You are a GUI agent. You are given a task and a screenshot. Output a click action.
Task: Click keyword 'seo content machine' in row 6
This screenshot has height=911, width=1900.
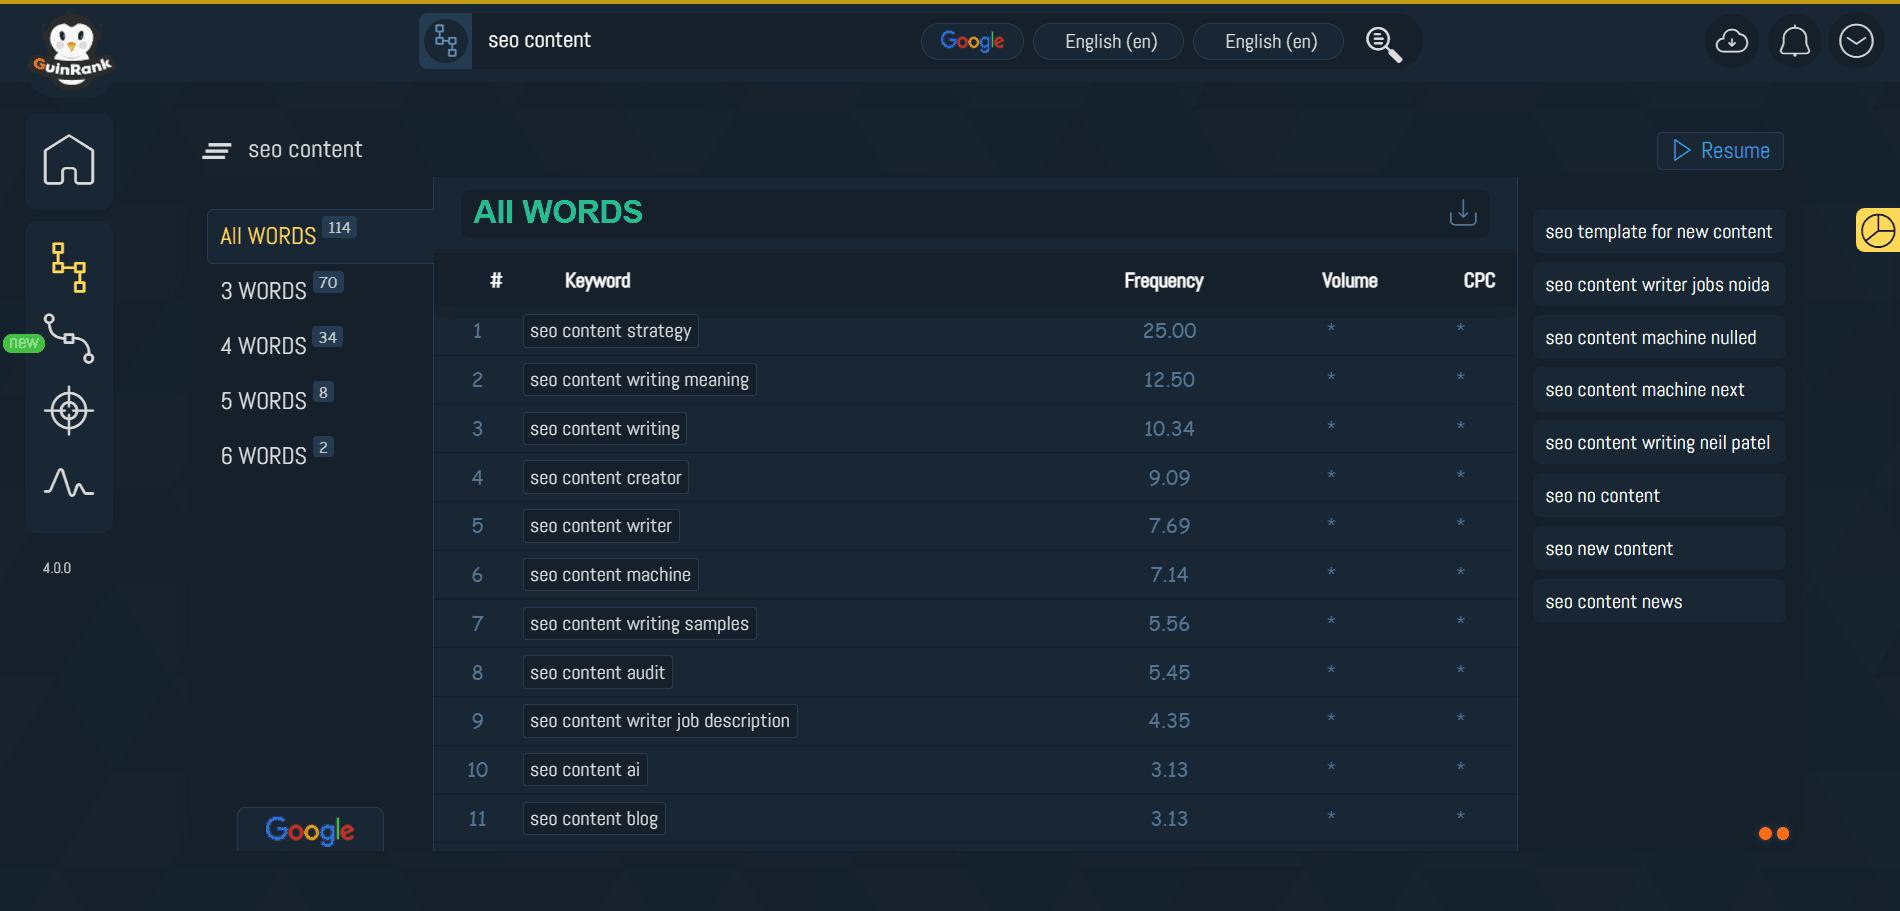click(x=610, y=575)
